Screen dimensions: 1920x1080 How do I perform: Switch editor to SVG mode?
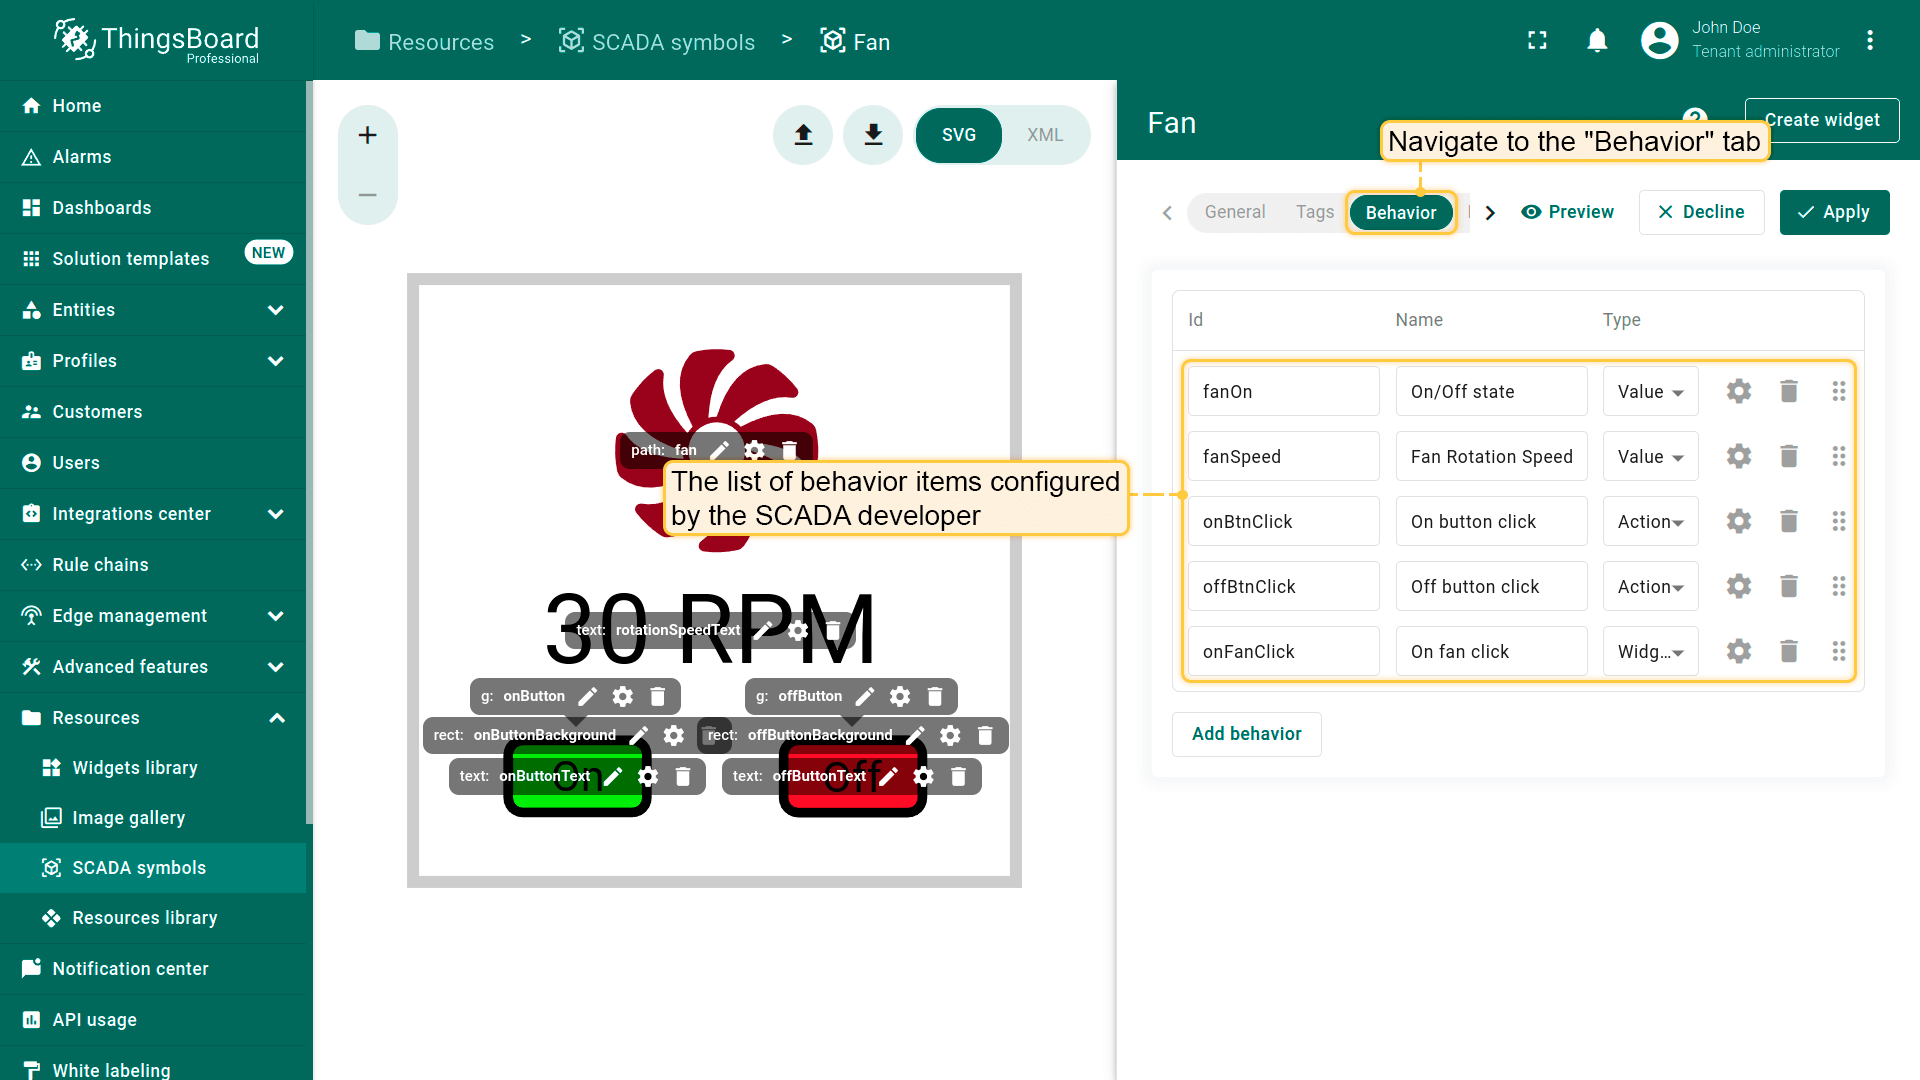tap(958, 135)
